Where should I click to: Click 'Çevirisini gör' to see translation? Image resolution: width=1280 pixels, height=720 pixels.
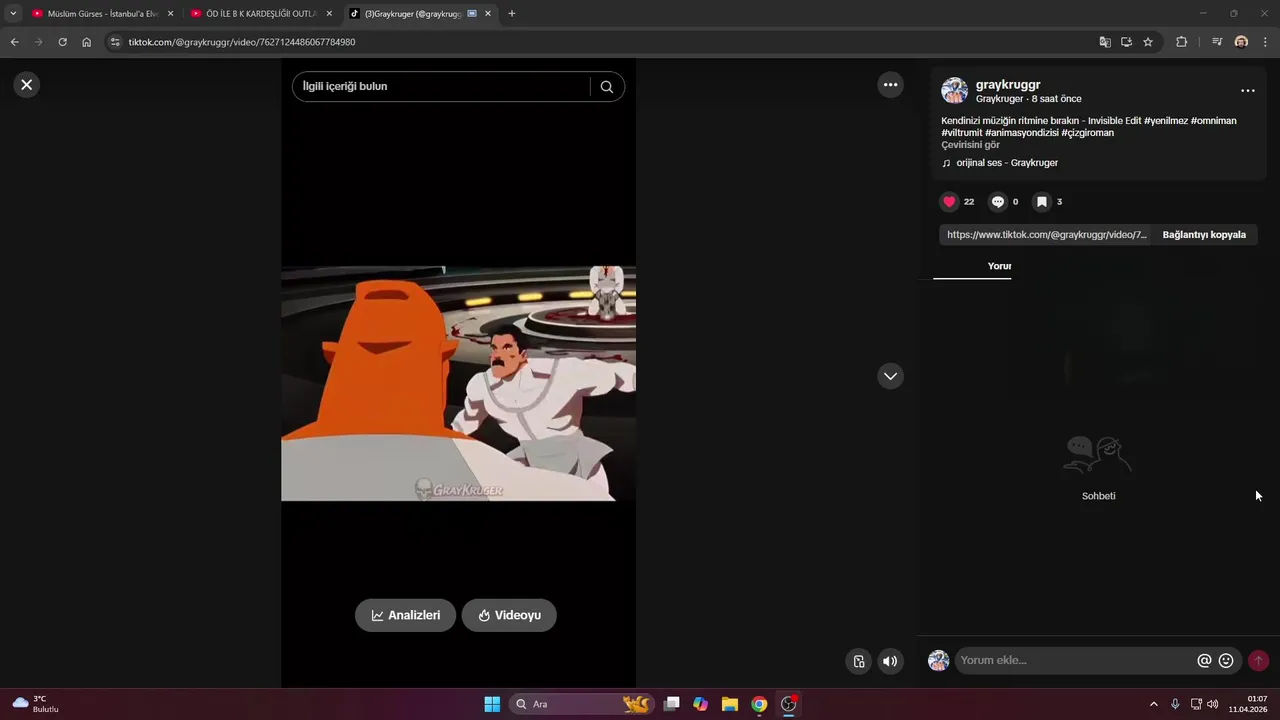coord(970,145)
